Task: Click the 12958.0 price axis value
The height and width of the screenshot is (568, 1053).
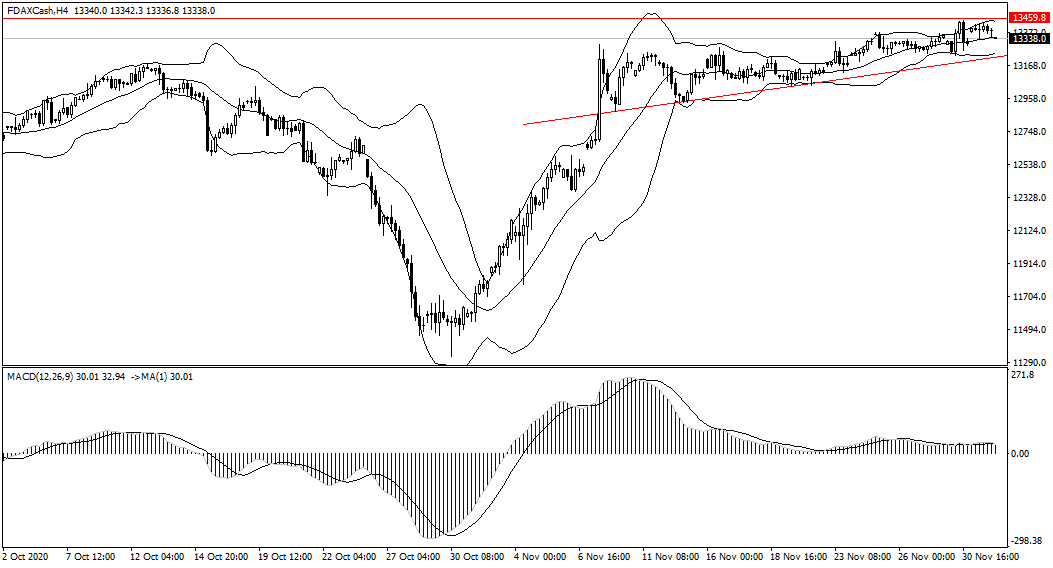Action: (1029, 99)
